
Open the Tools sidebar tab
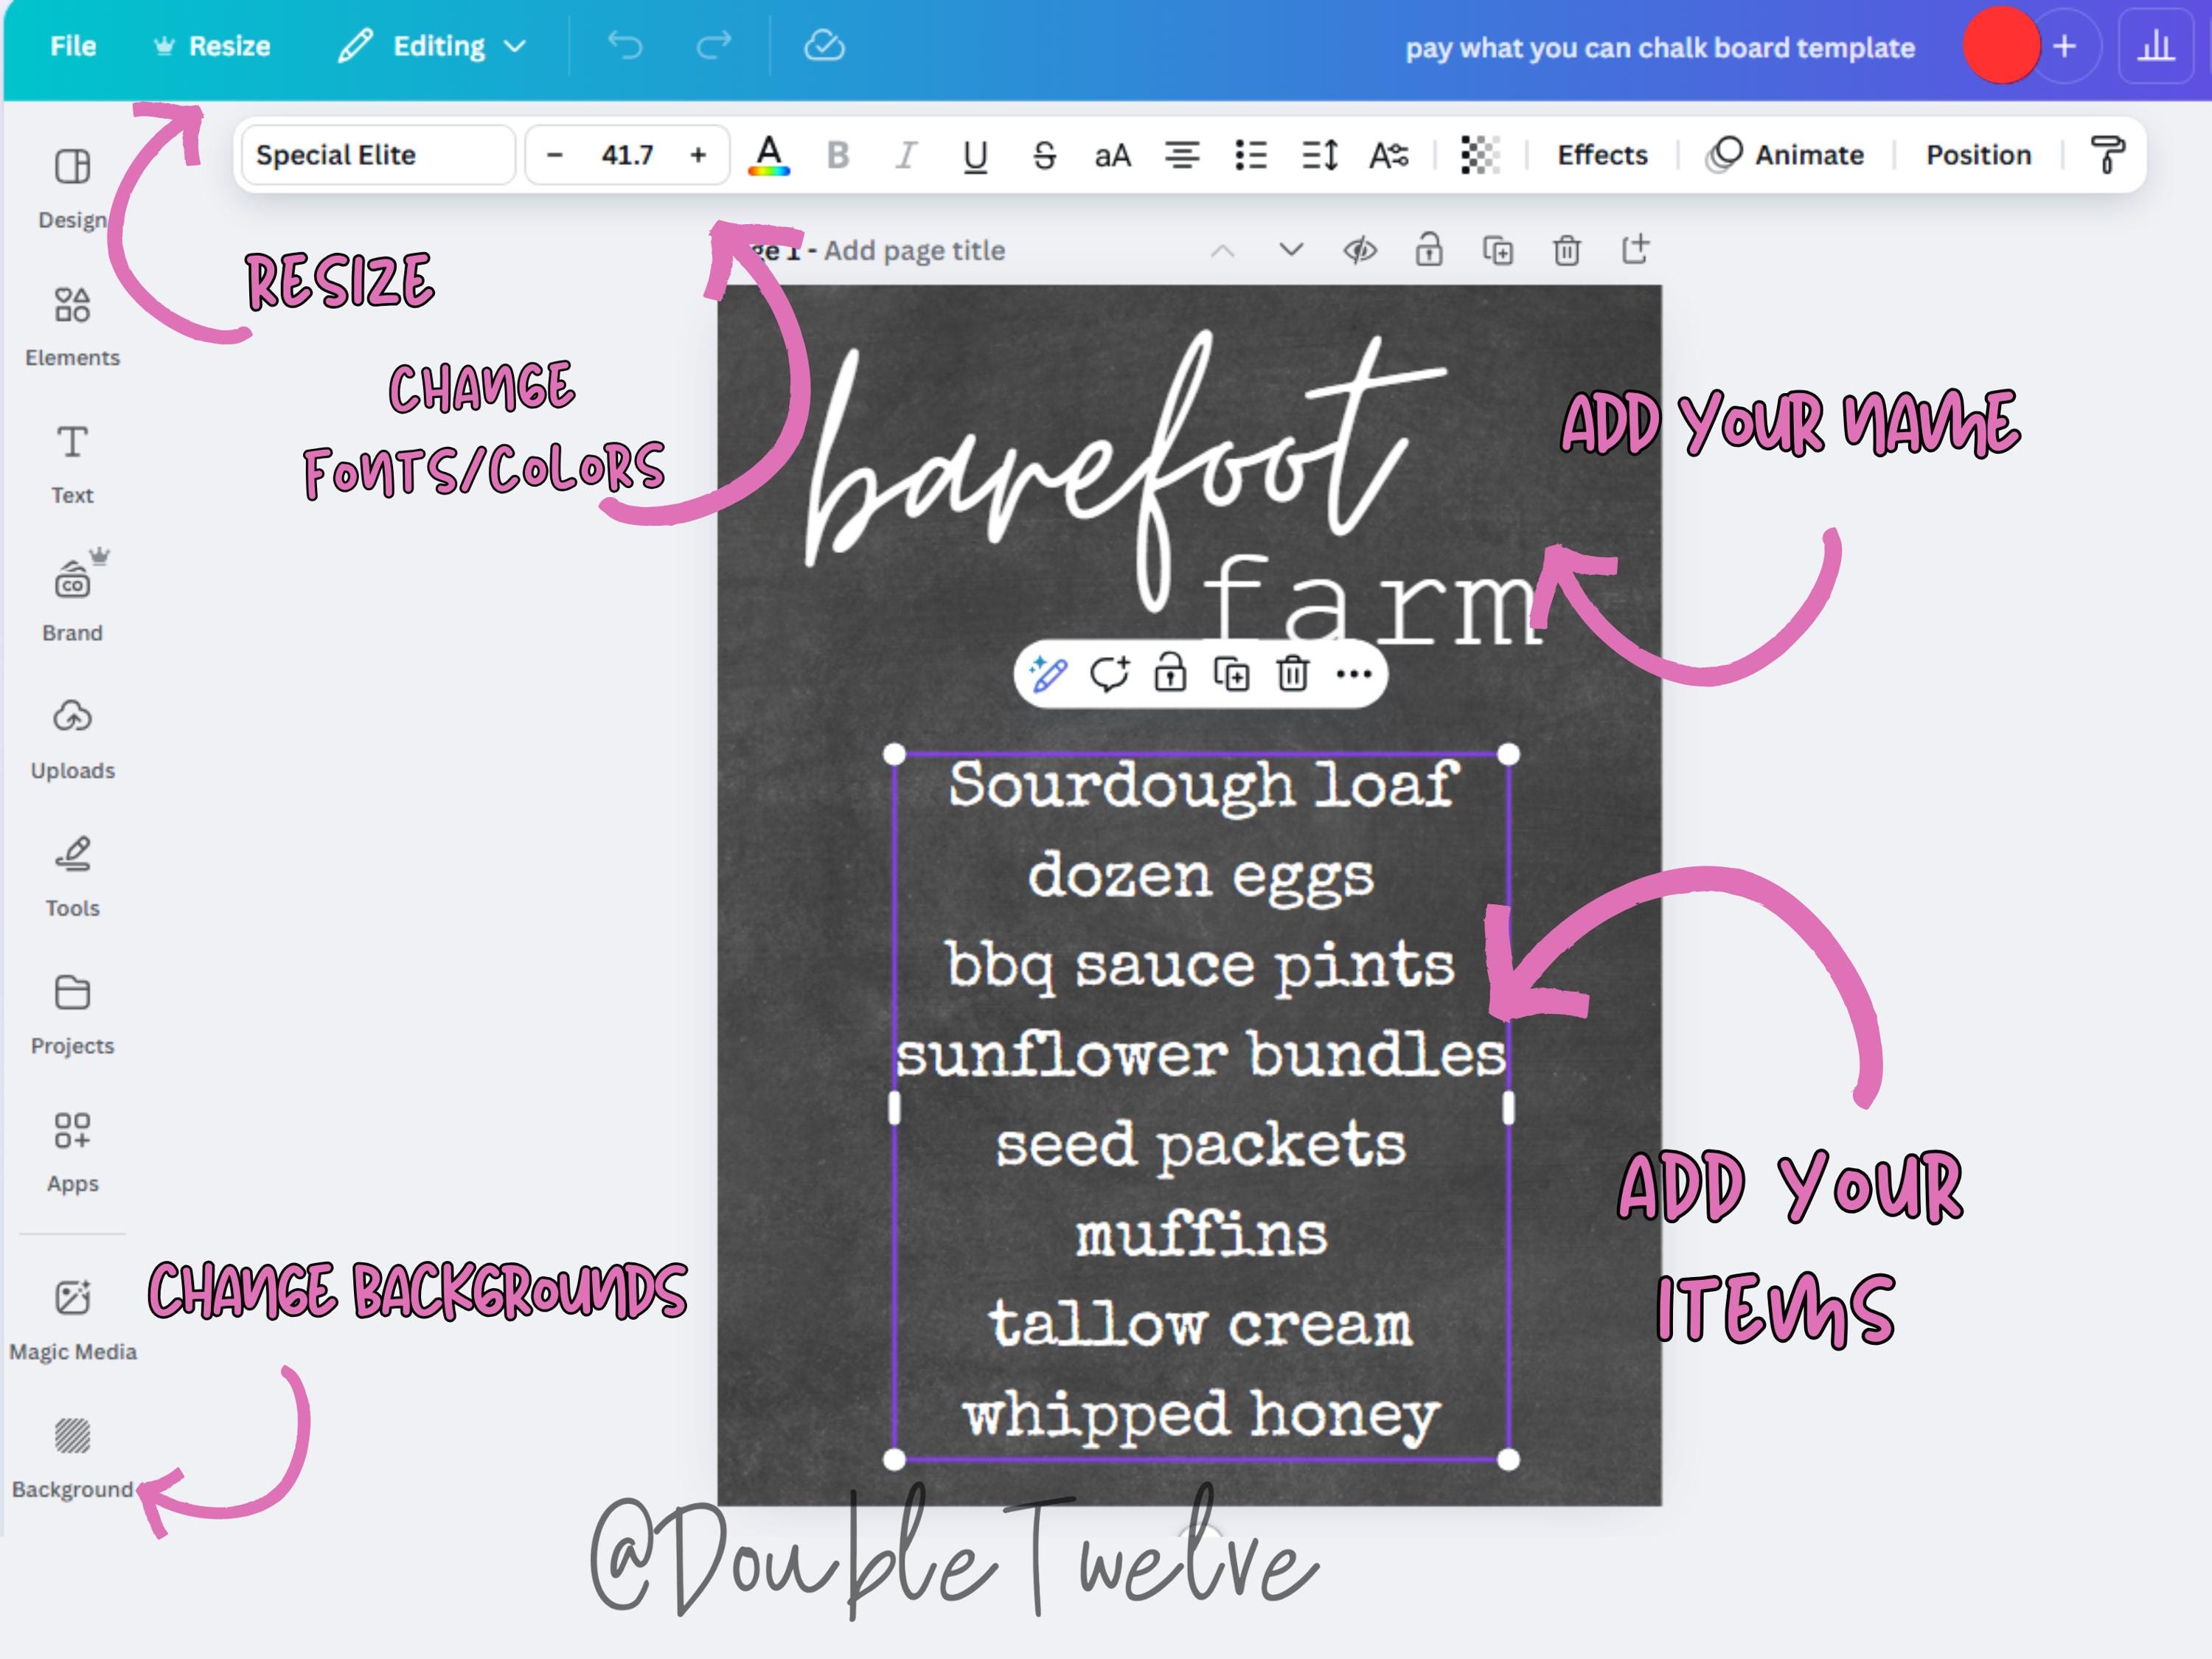[x=72, y=876]
